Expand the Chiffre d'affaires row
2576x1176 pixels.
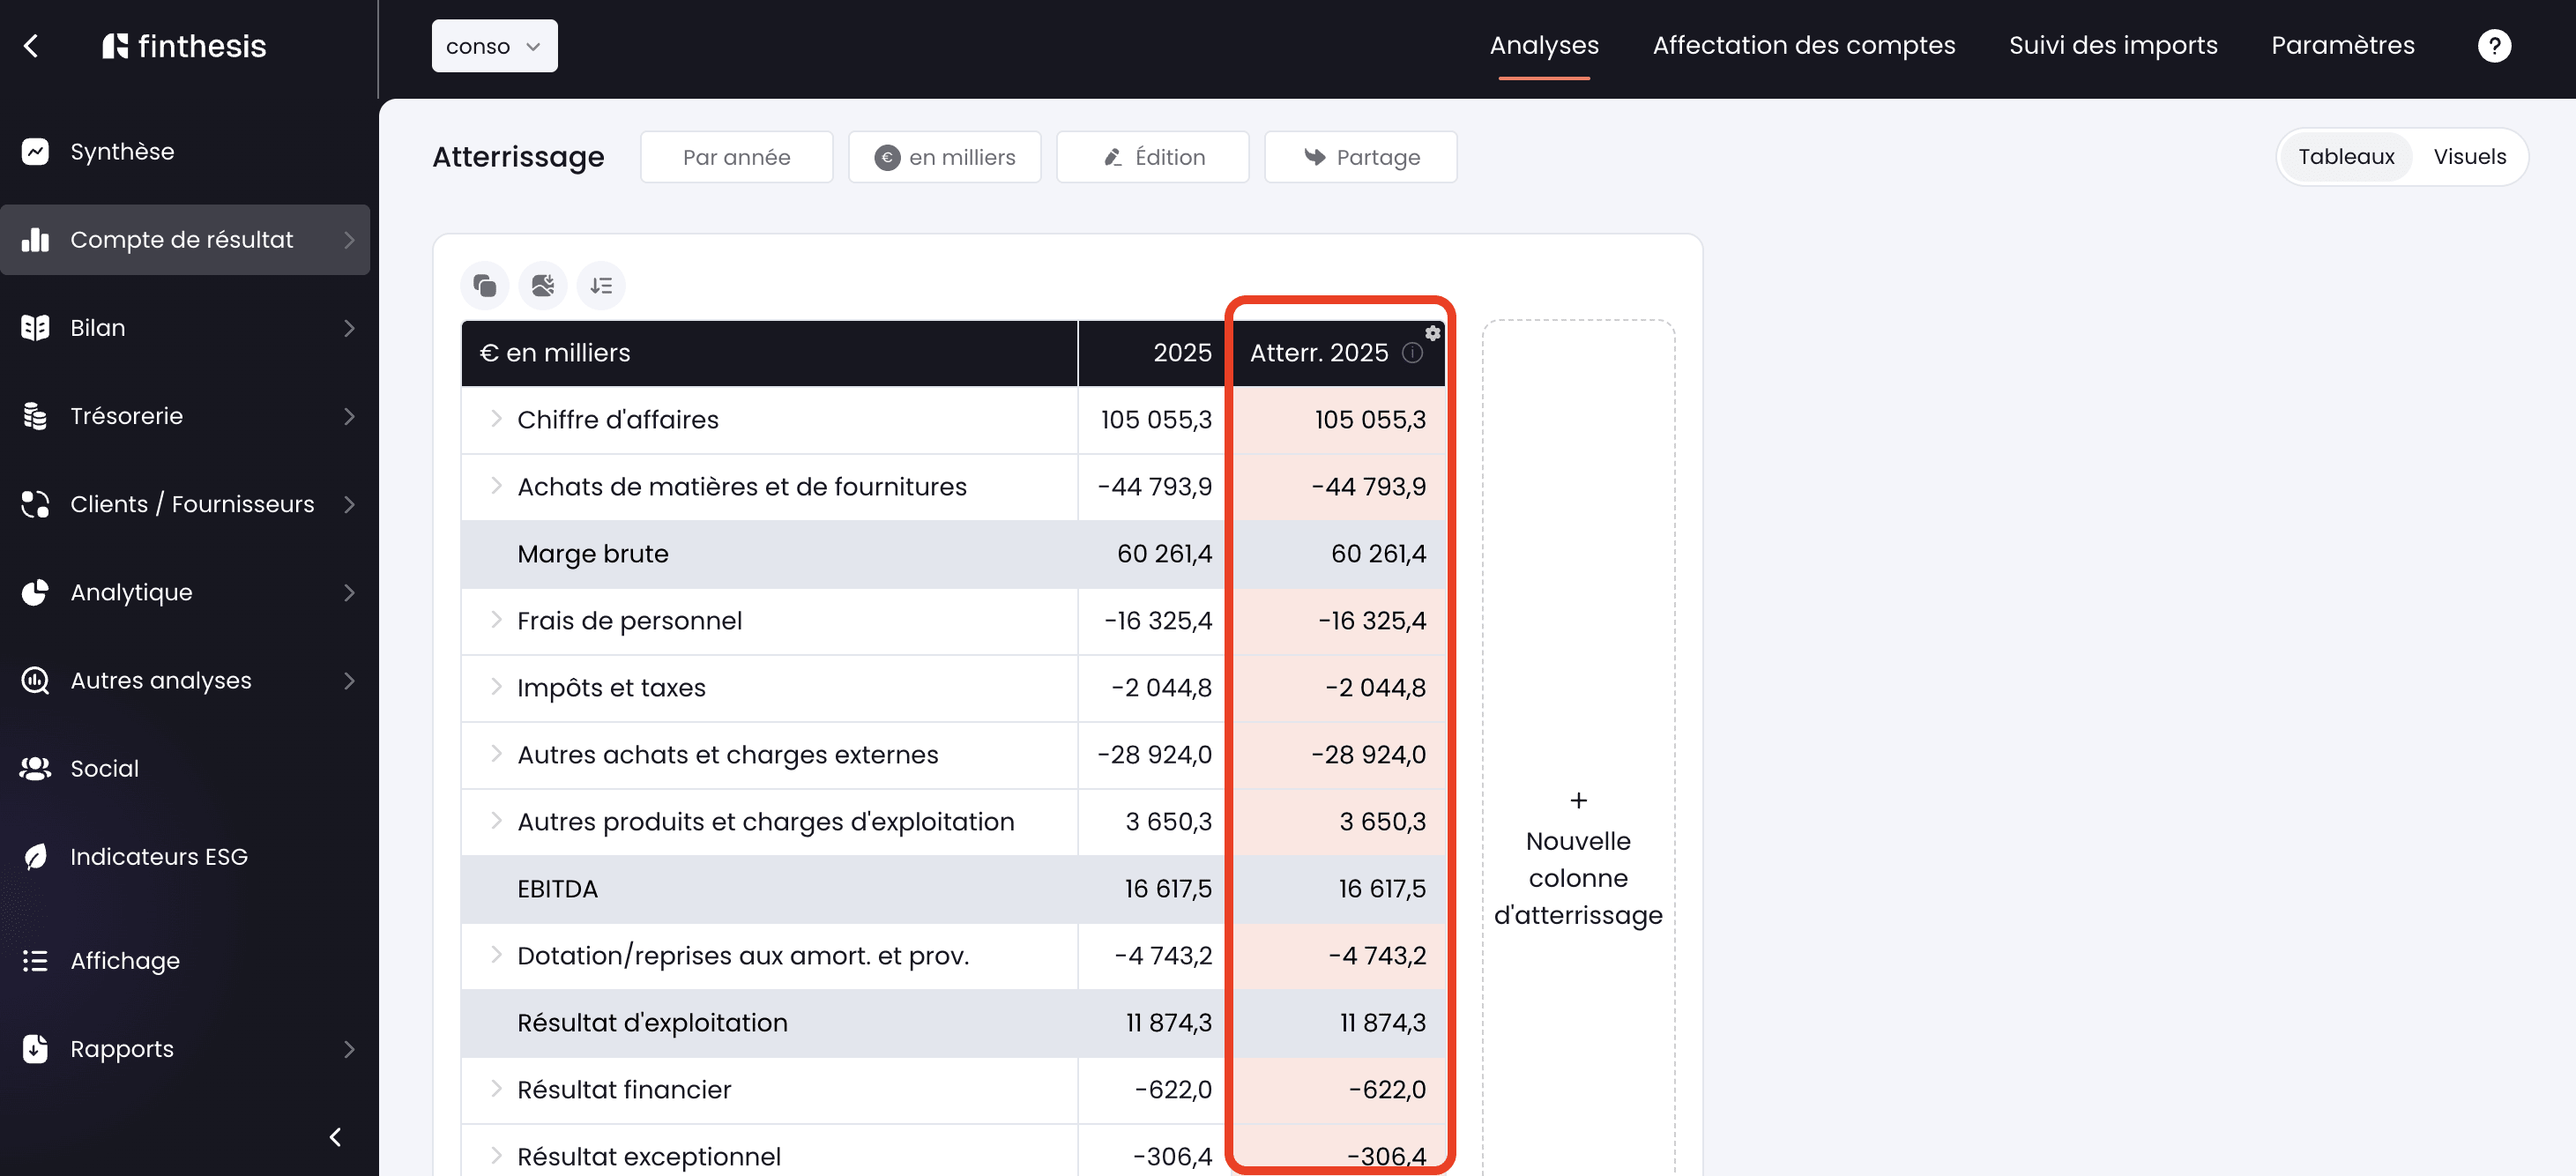coord(496,419)
